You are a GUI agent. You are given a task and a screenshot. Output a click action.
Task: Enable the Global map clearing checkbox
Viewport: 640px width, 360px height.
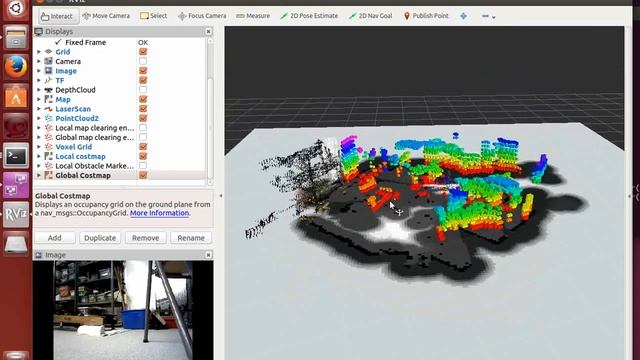click(x=143, y=138)
